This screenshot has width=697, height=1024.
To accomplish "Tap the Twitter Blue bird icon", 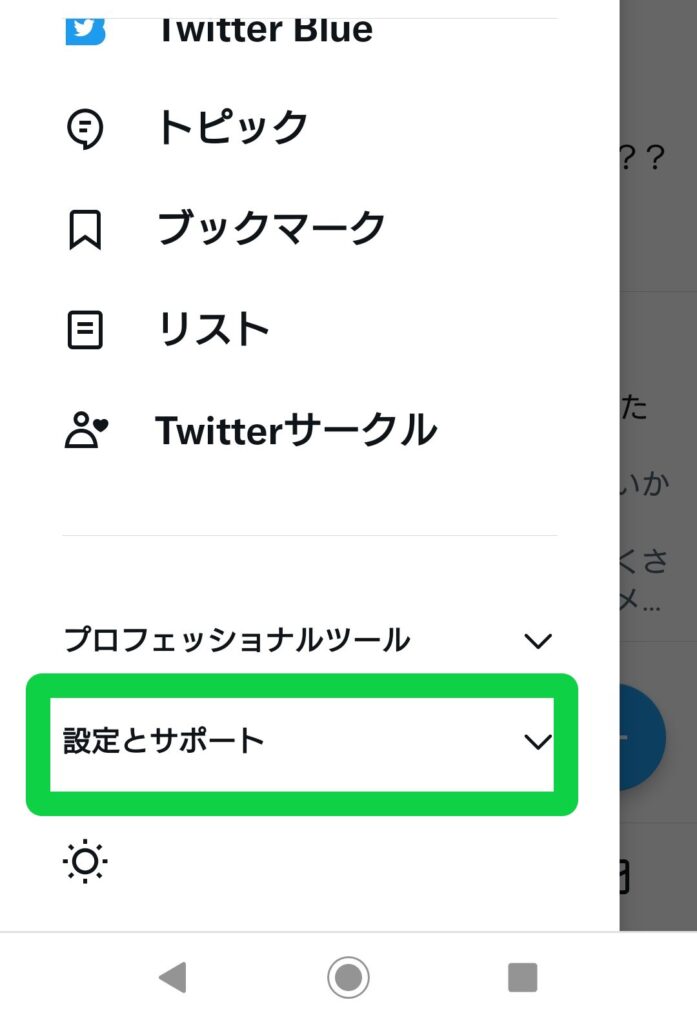I will (x=85, y=29).
